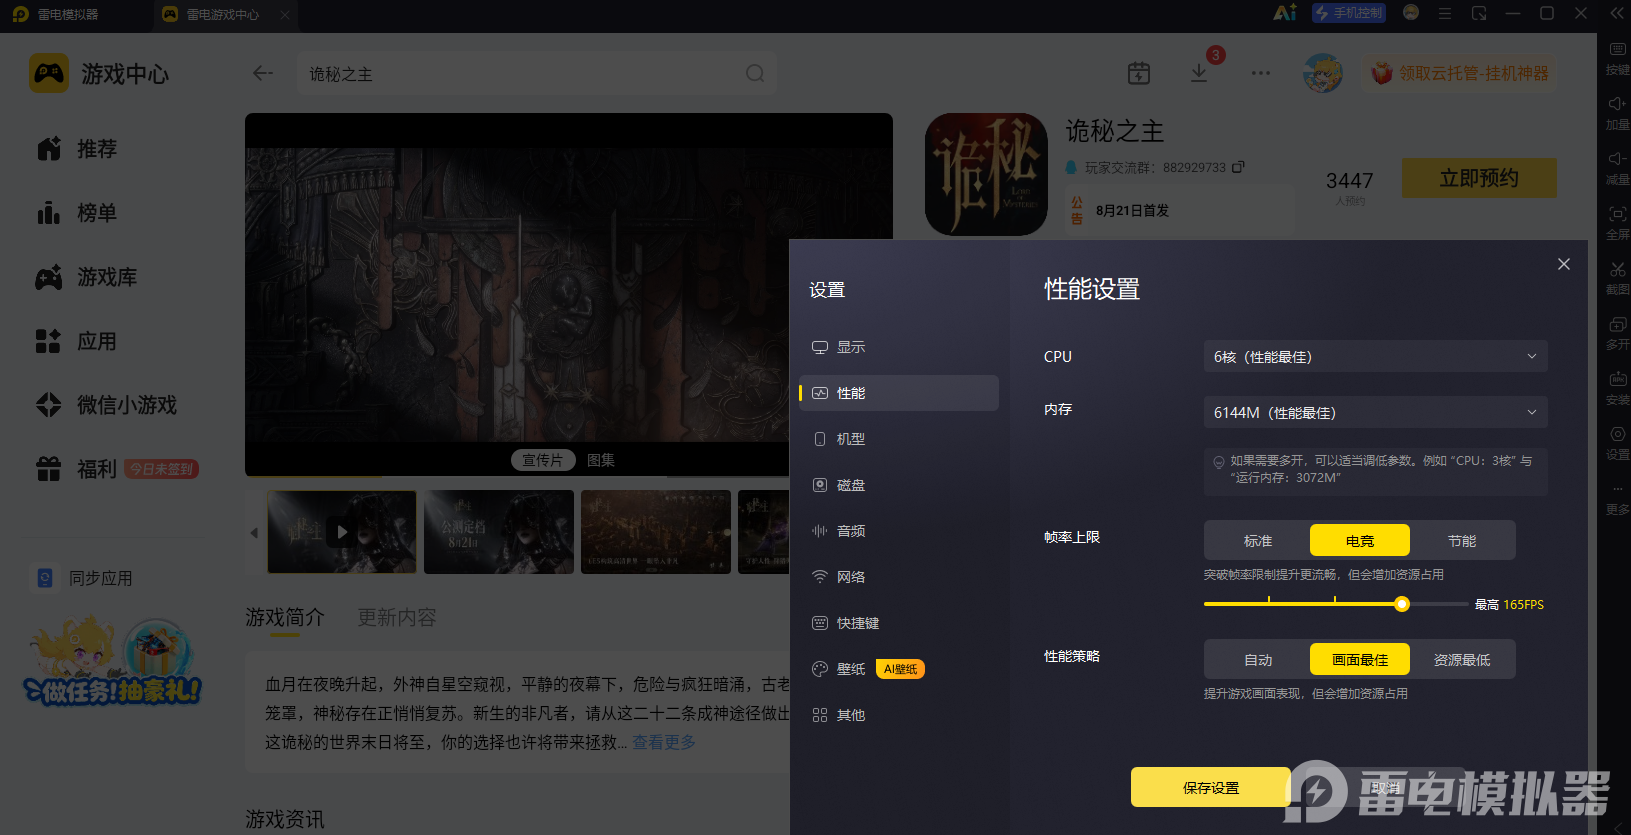Set performance strategy to 自动
Image resolution: width=1631 pixels, height=835 pixels.
[1257, 660]
